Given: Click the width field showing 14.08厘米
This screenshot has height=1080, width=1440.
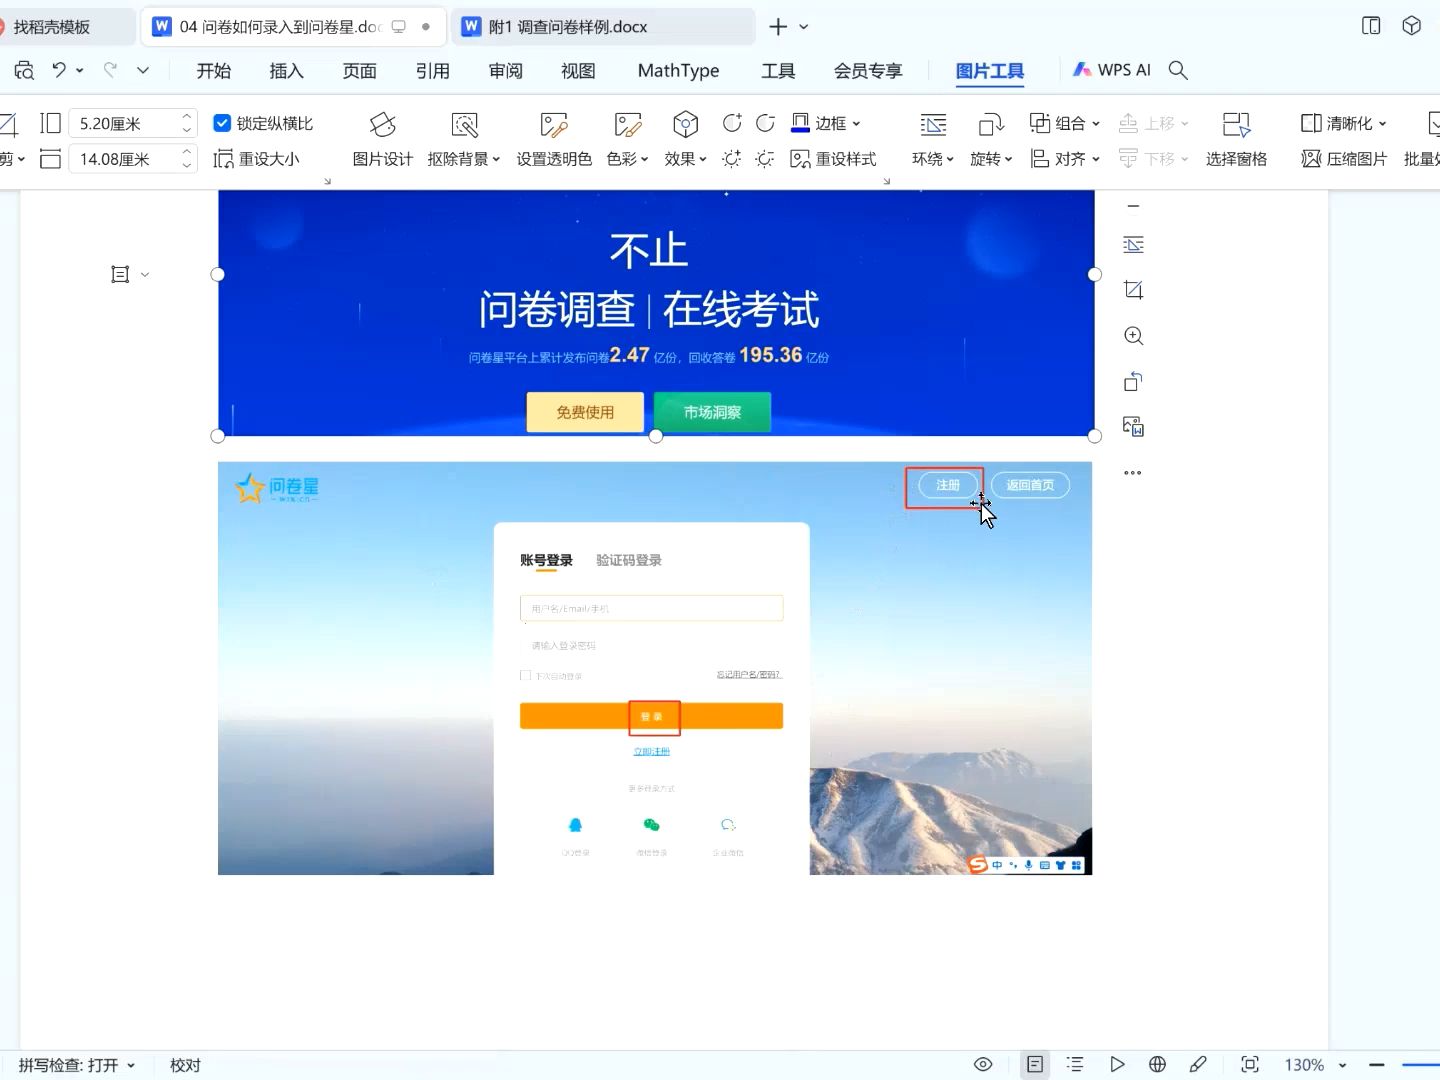Looking at the screenshot, I should (123, 159).
